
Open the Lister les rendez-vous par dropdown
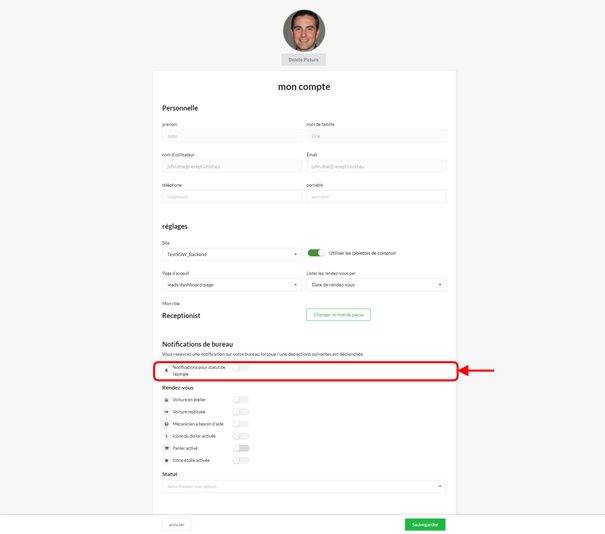click(375, 285)
